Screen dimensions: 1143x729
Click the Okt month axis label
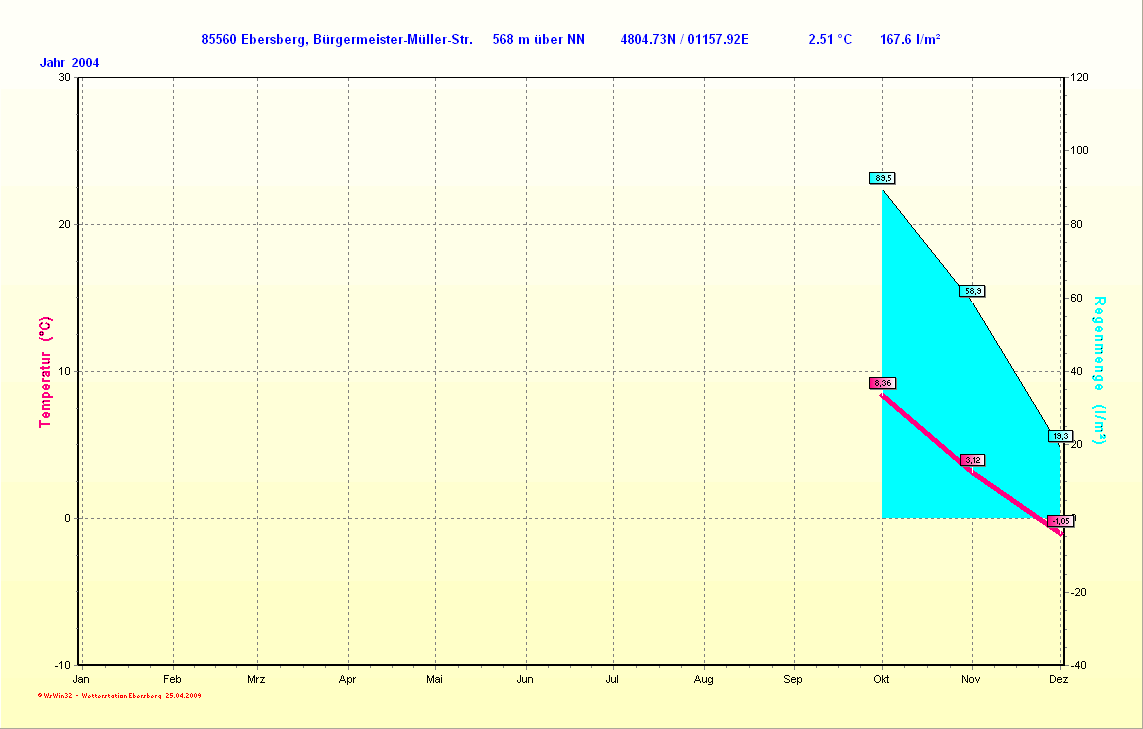coord(882,680)
